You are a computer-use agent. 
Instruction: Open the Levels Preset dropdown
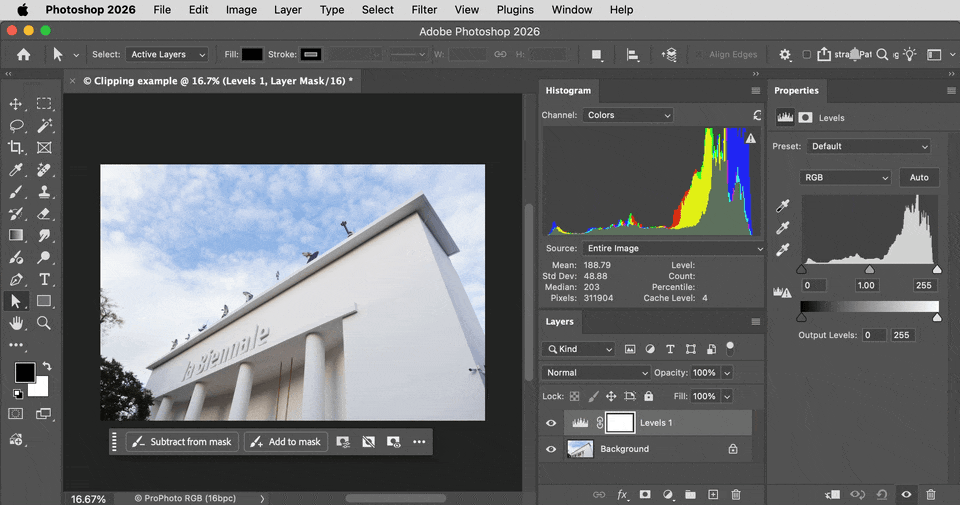coord(868,146)
